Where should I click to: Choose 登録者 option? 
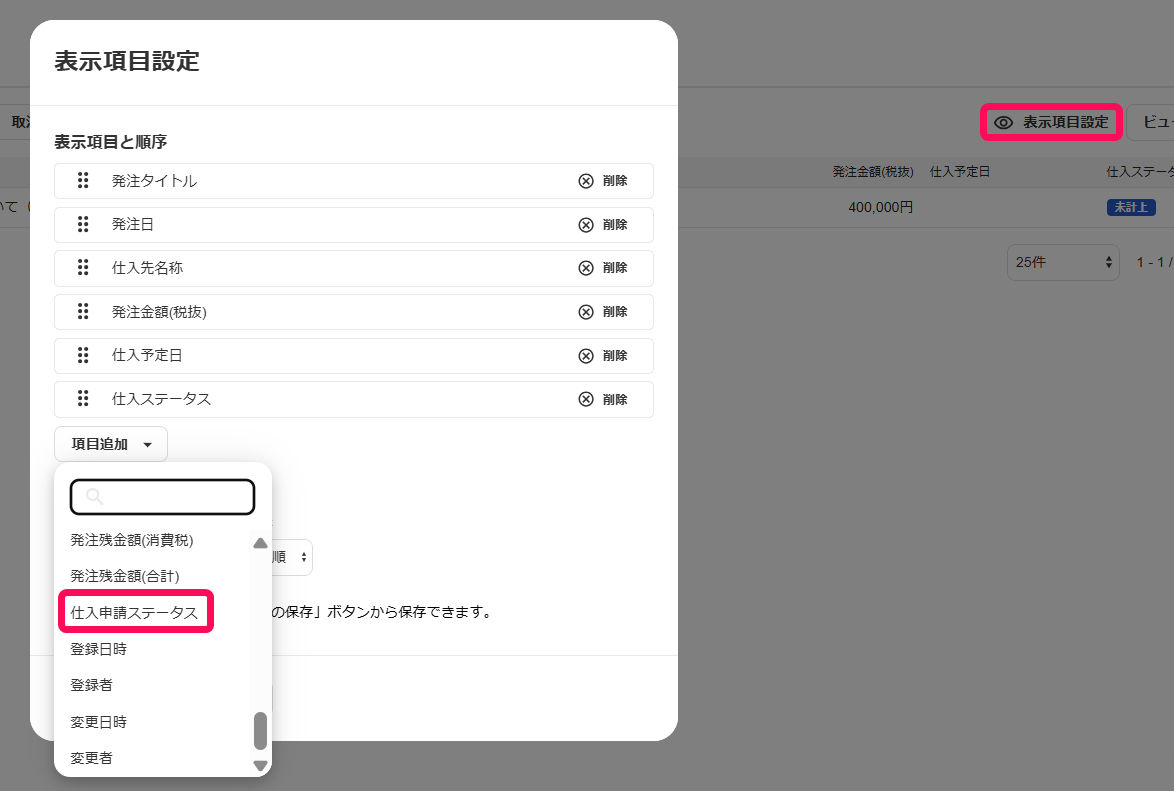pyautogui.click(x=91, y=685)
